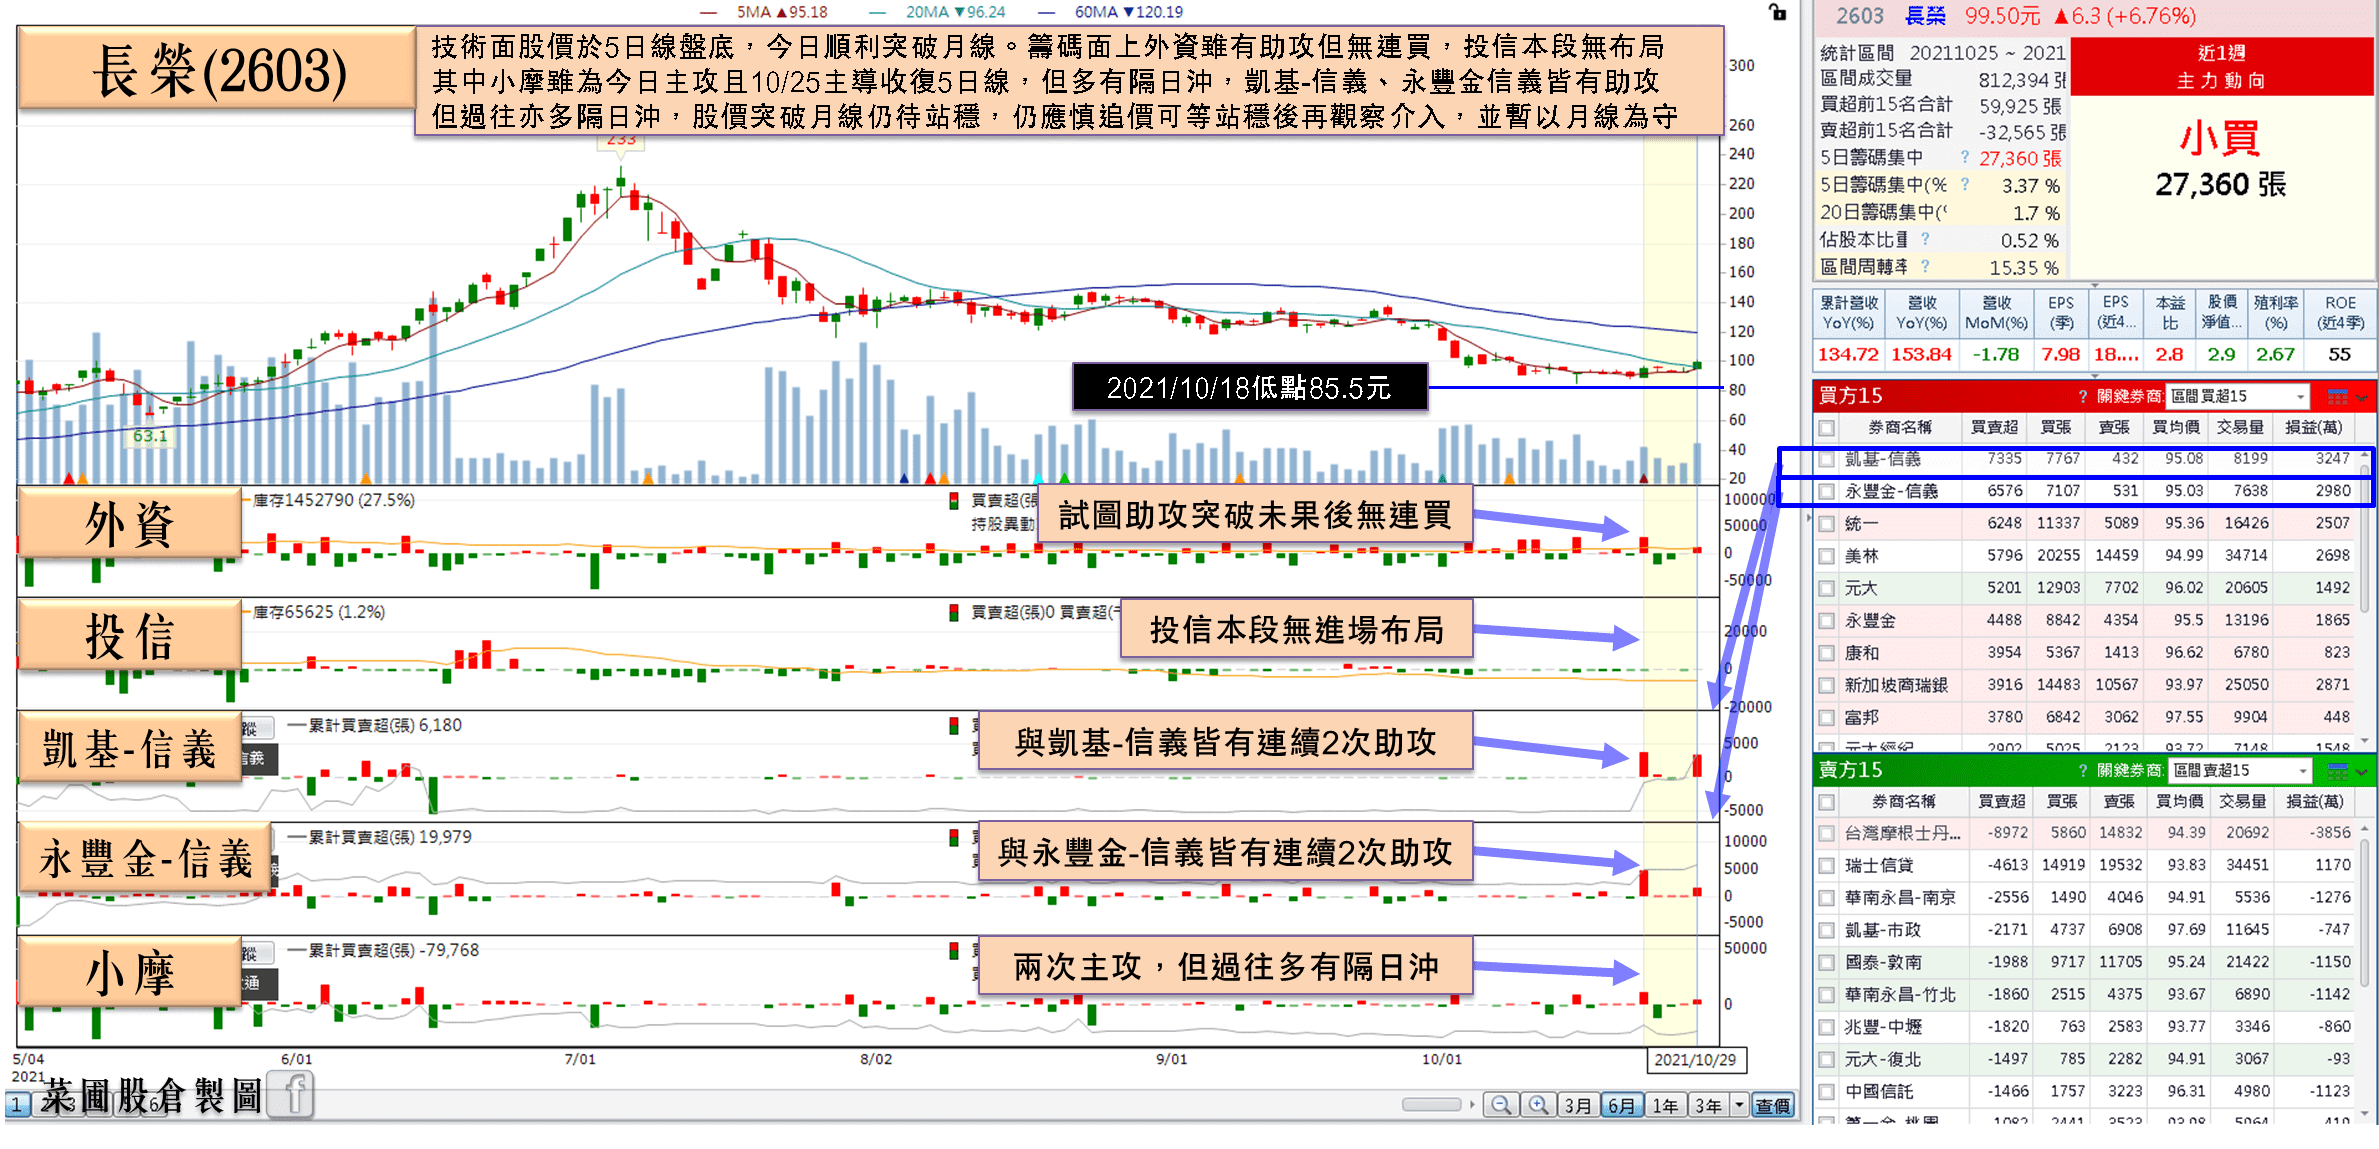Collapse 買方15 panel with the chevron

[2362, 397]
